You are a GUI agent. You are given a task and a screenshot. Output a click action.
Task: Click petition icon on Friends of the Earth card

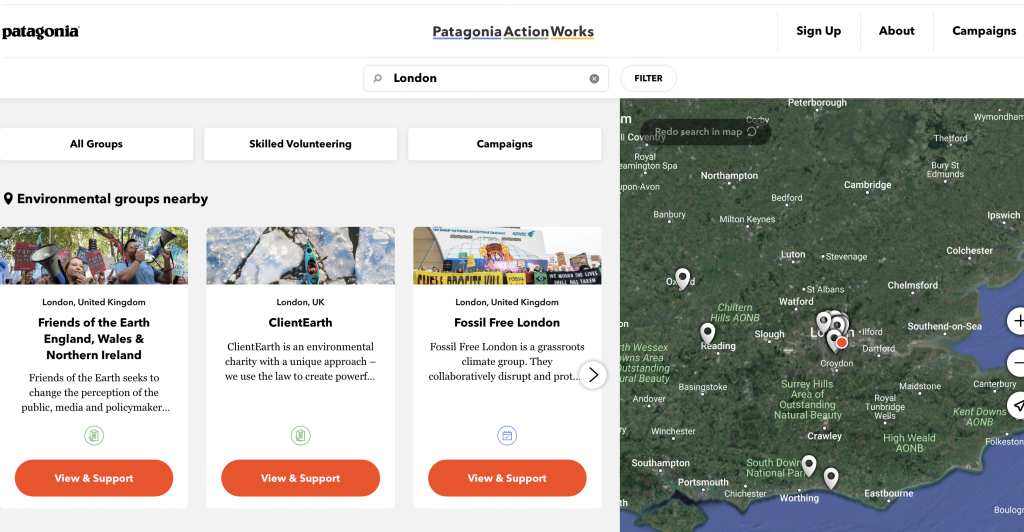tap(94, 435)
